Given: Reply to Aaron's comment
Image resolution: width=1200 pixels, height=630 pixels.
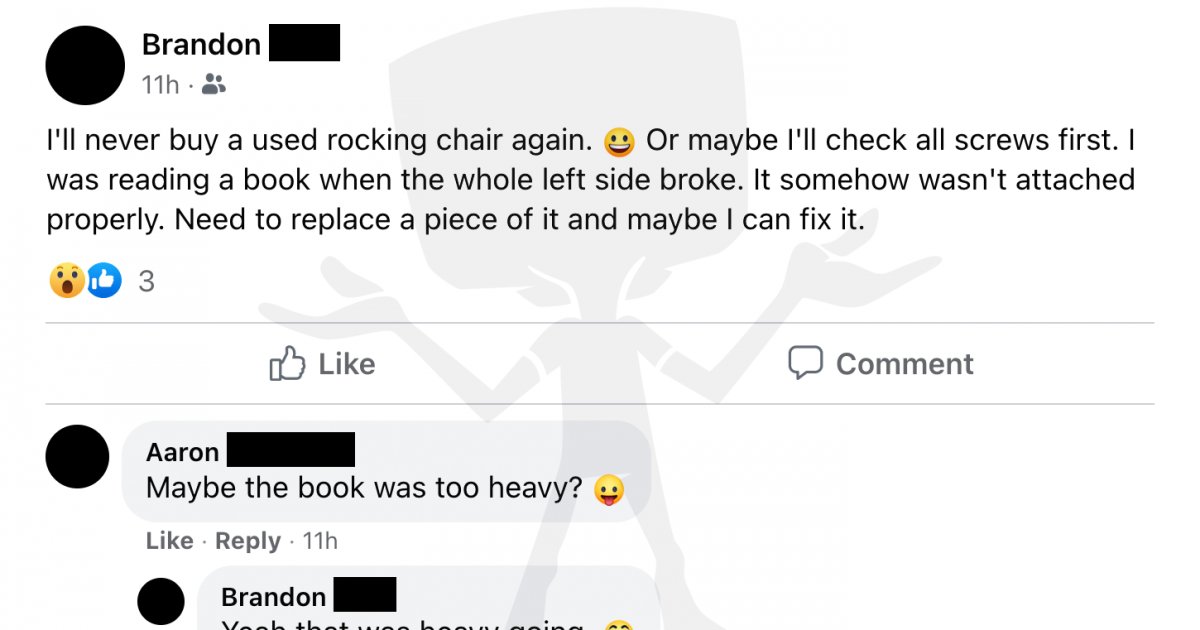Looking at the screenshot, I should (248, 541).
